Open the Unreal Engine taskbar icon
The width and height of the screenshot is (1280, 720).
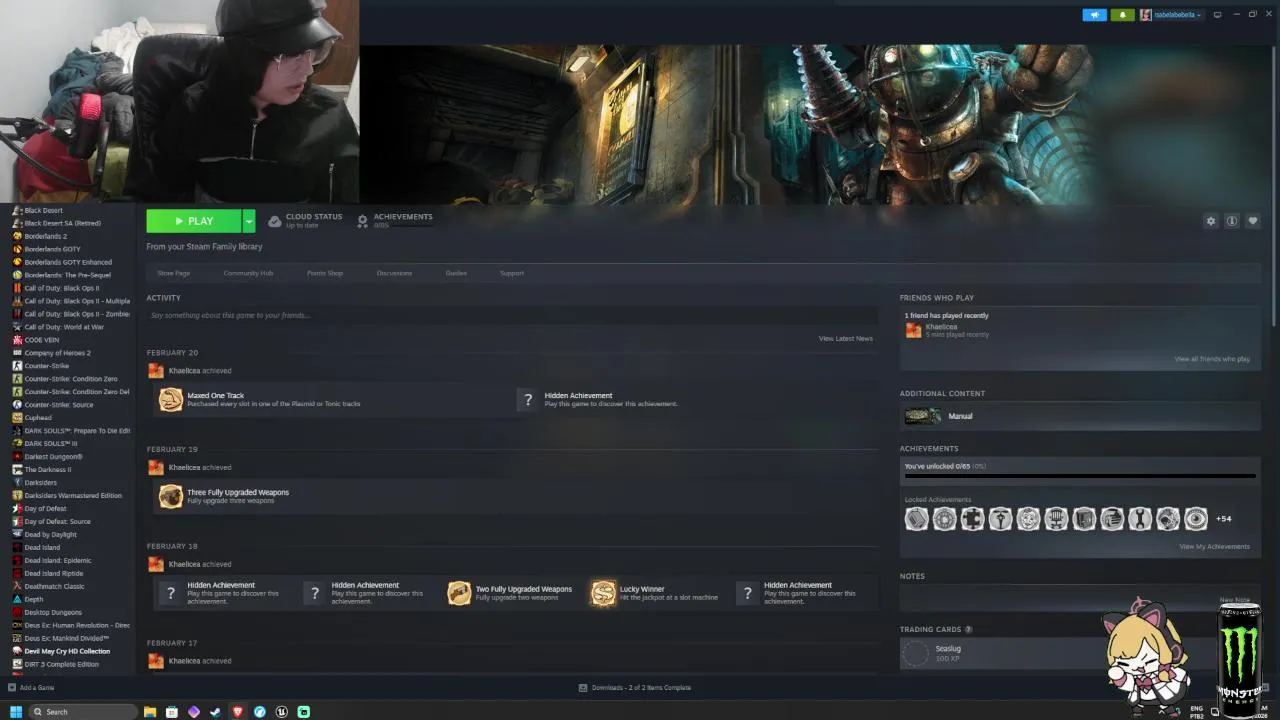pyautogui.click(x=282, y=712)
